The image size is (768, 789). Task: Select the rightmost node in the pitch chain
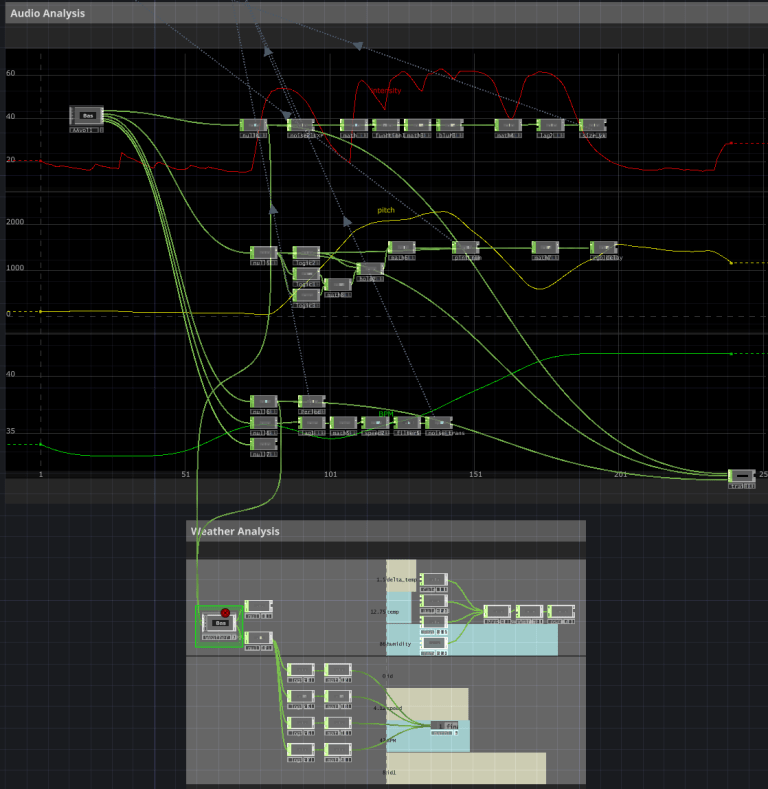pyautogui.click(x=603, y=247)
